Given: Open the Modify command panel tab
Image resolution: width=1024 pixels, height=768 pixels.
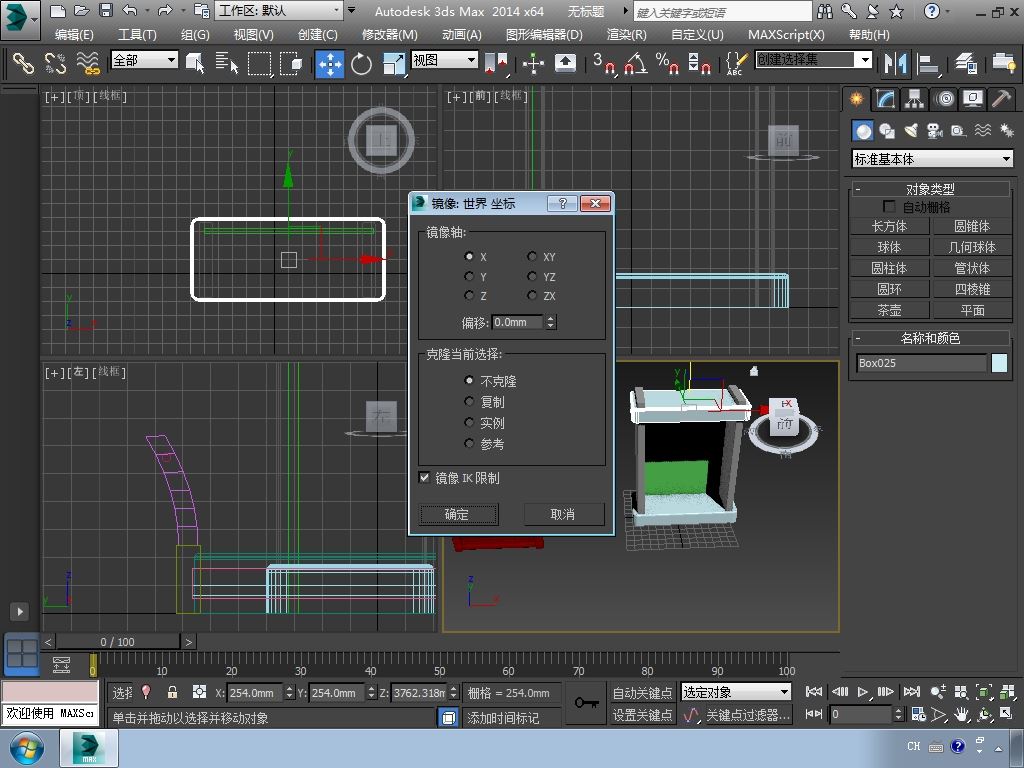Looking at the screenshot, I should [x=885, y=99].
